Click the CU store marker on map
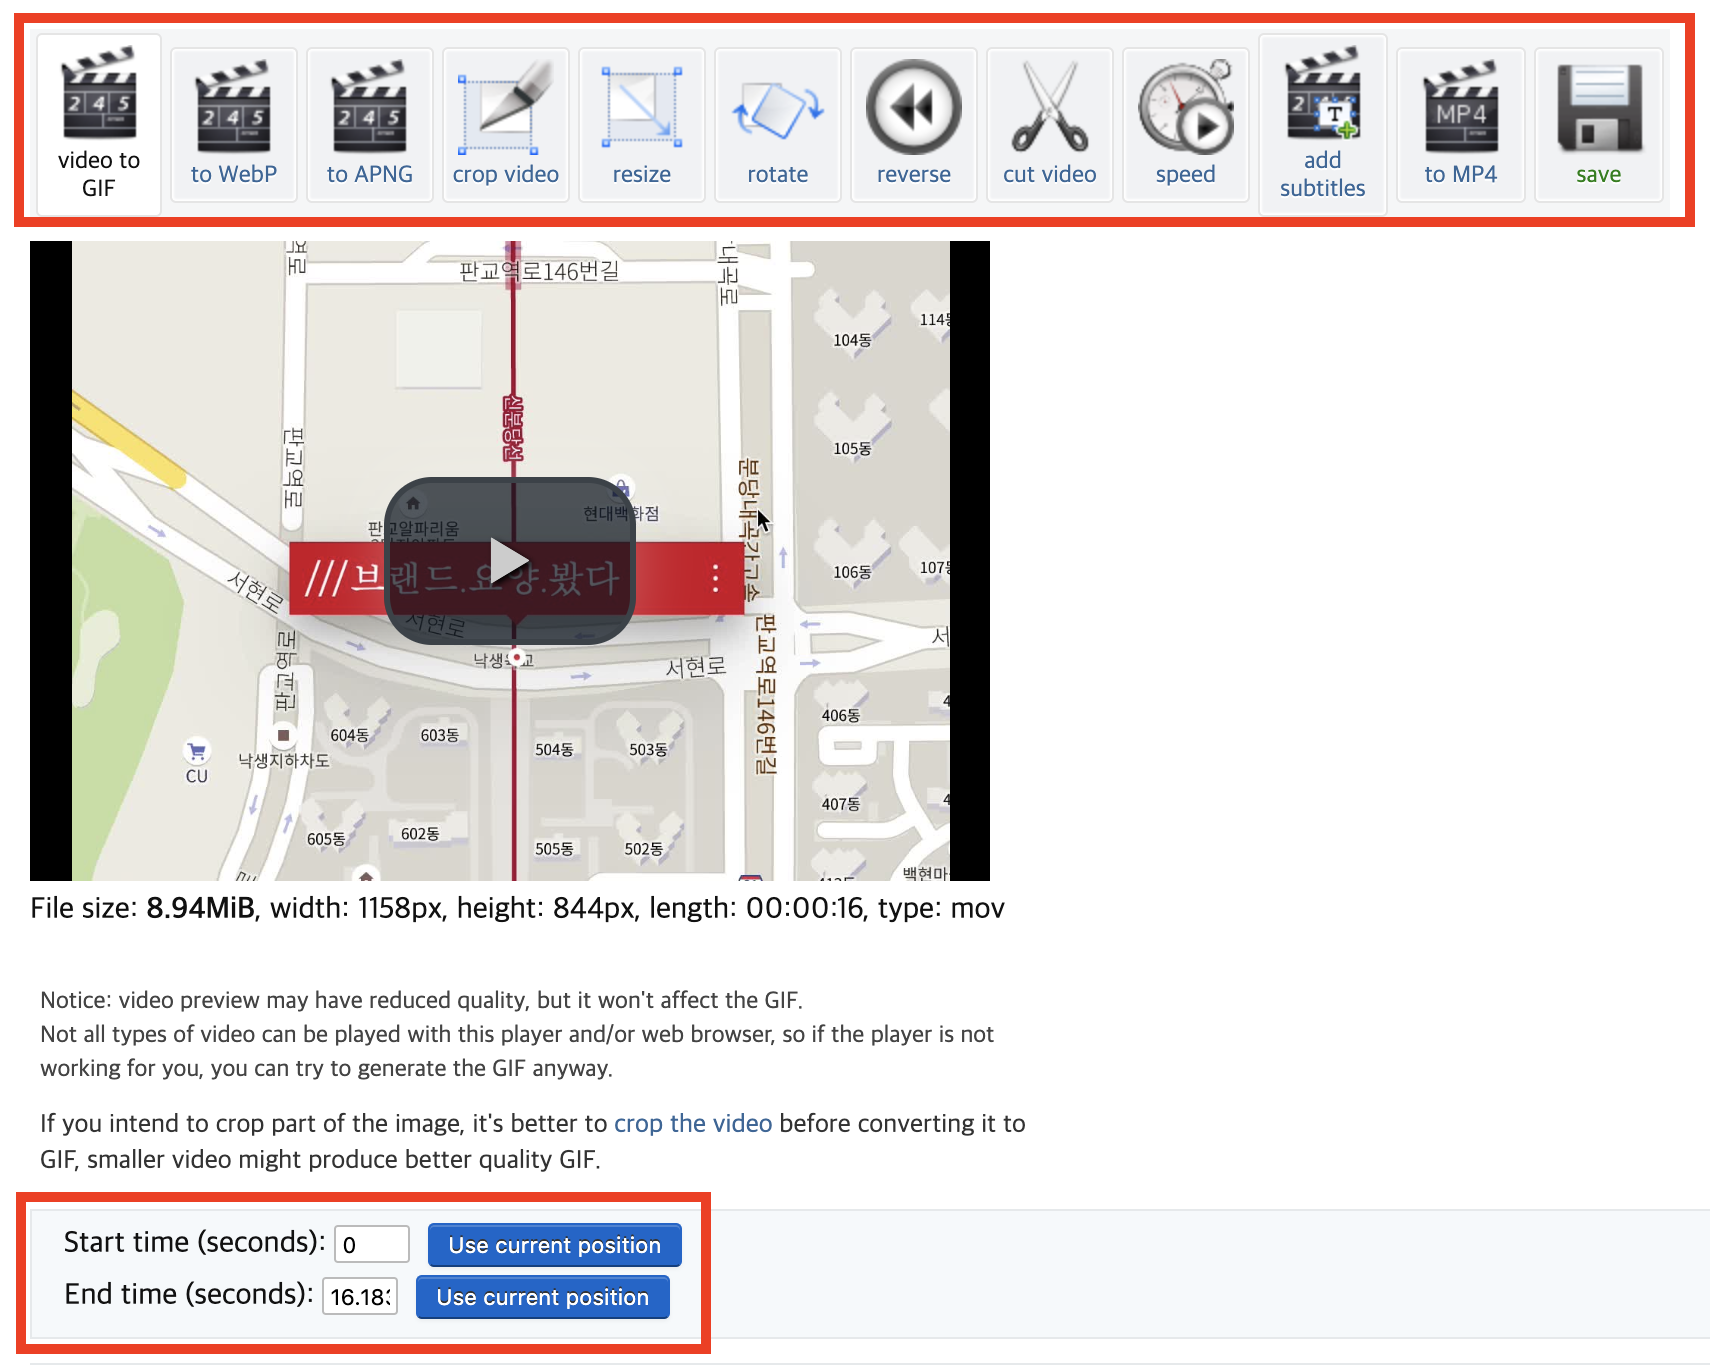Screen dimensions: 1710x1365 tap(197, 762)
